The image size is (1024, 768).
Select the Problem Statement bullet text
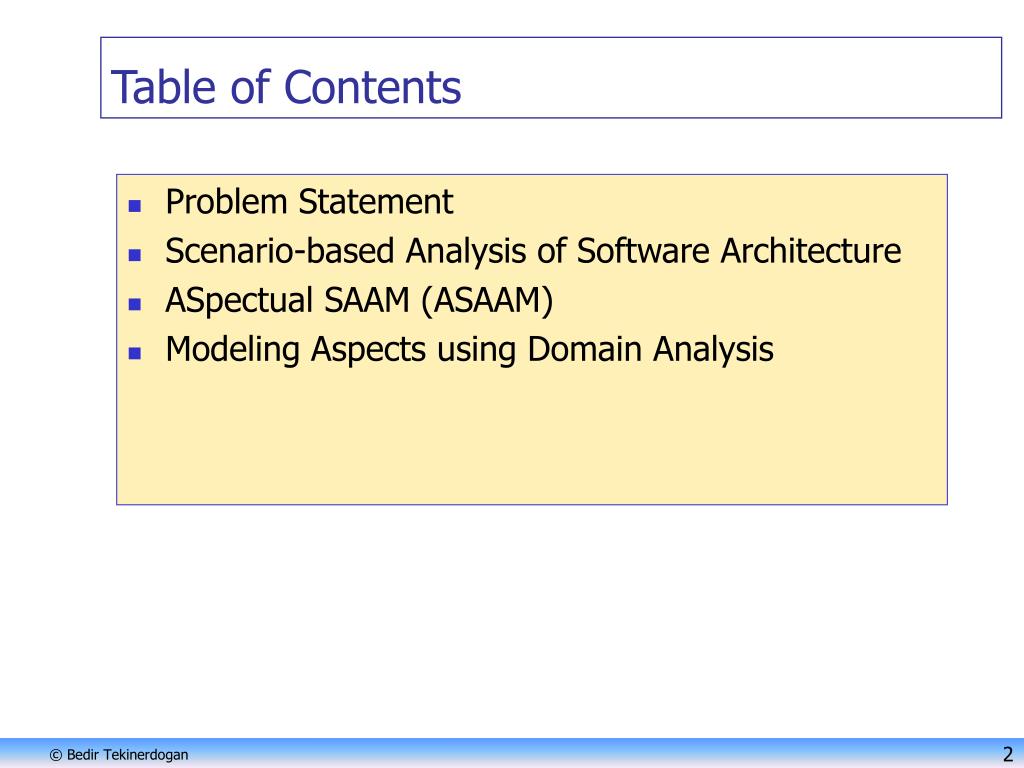[x=309, y=201]
